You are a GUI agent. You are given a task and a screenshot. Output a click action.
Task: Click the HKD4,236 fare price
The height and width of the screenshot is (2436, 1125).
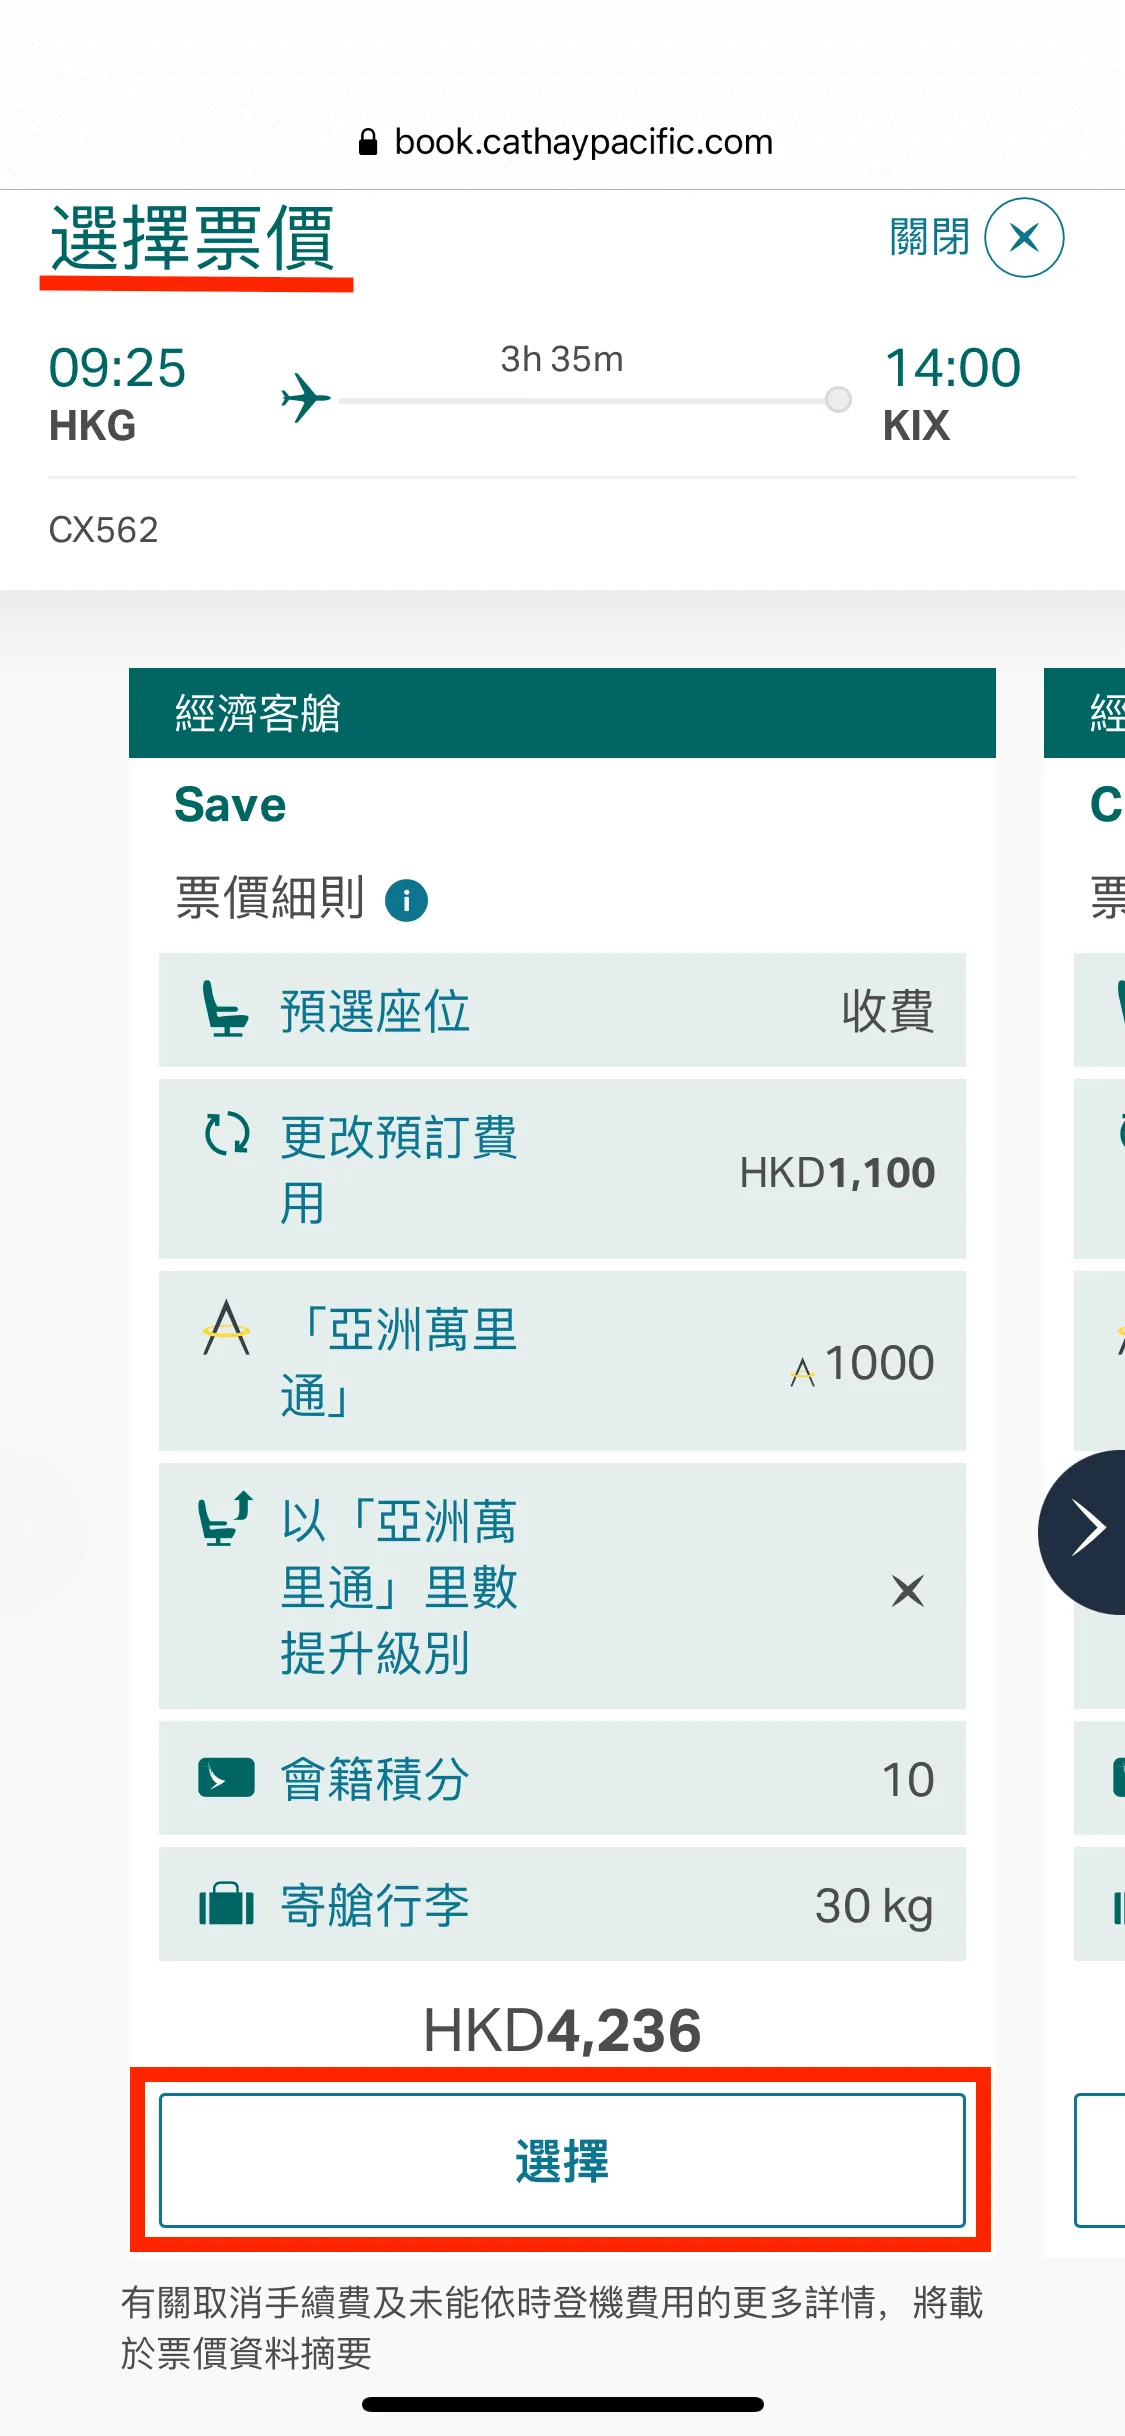(x=562, y=2030)
